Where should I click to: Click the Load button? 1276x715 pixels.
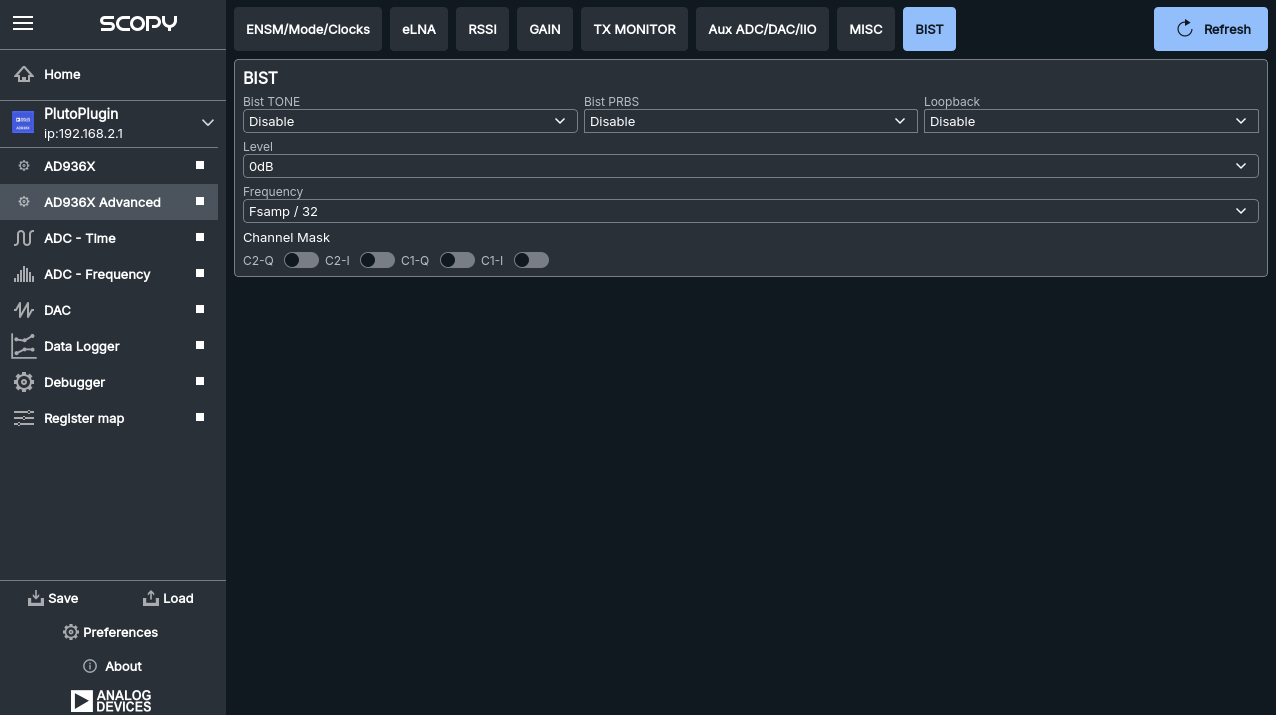168,598
